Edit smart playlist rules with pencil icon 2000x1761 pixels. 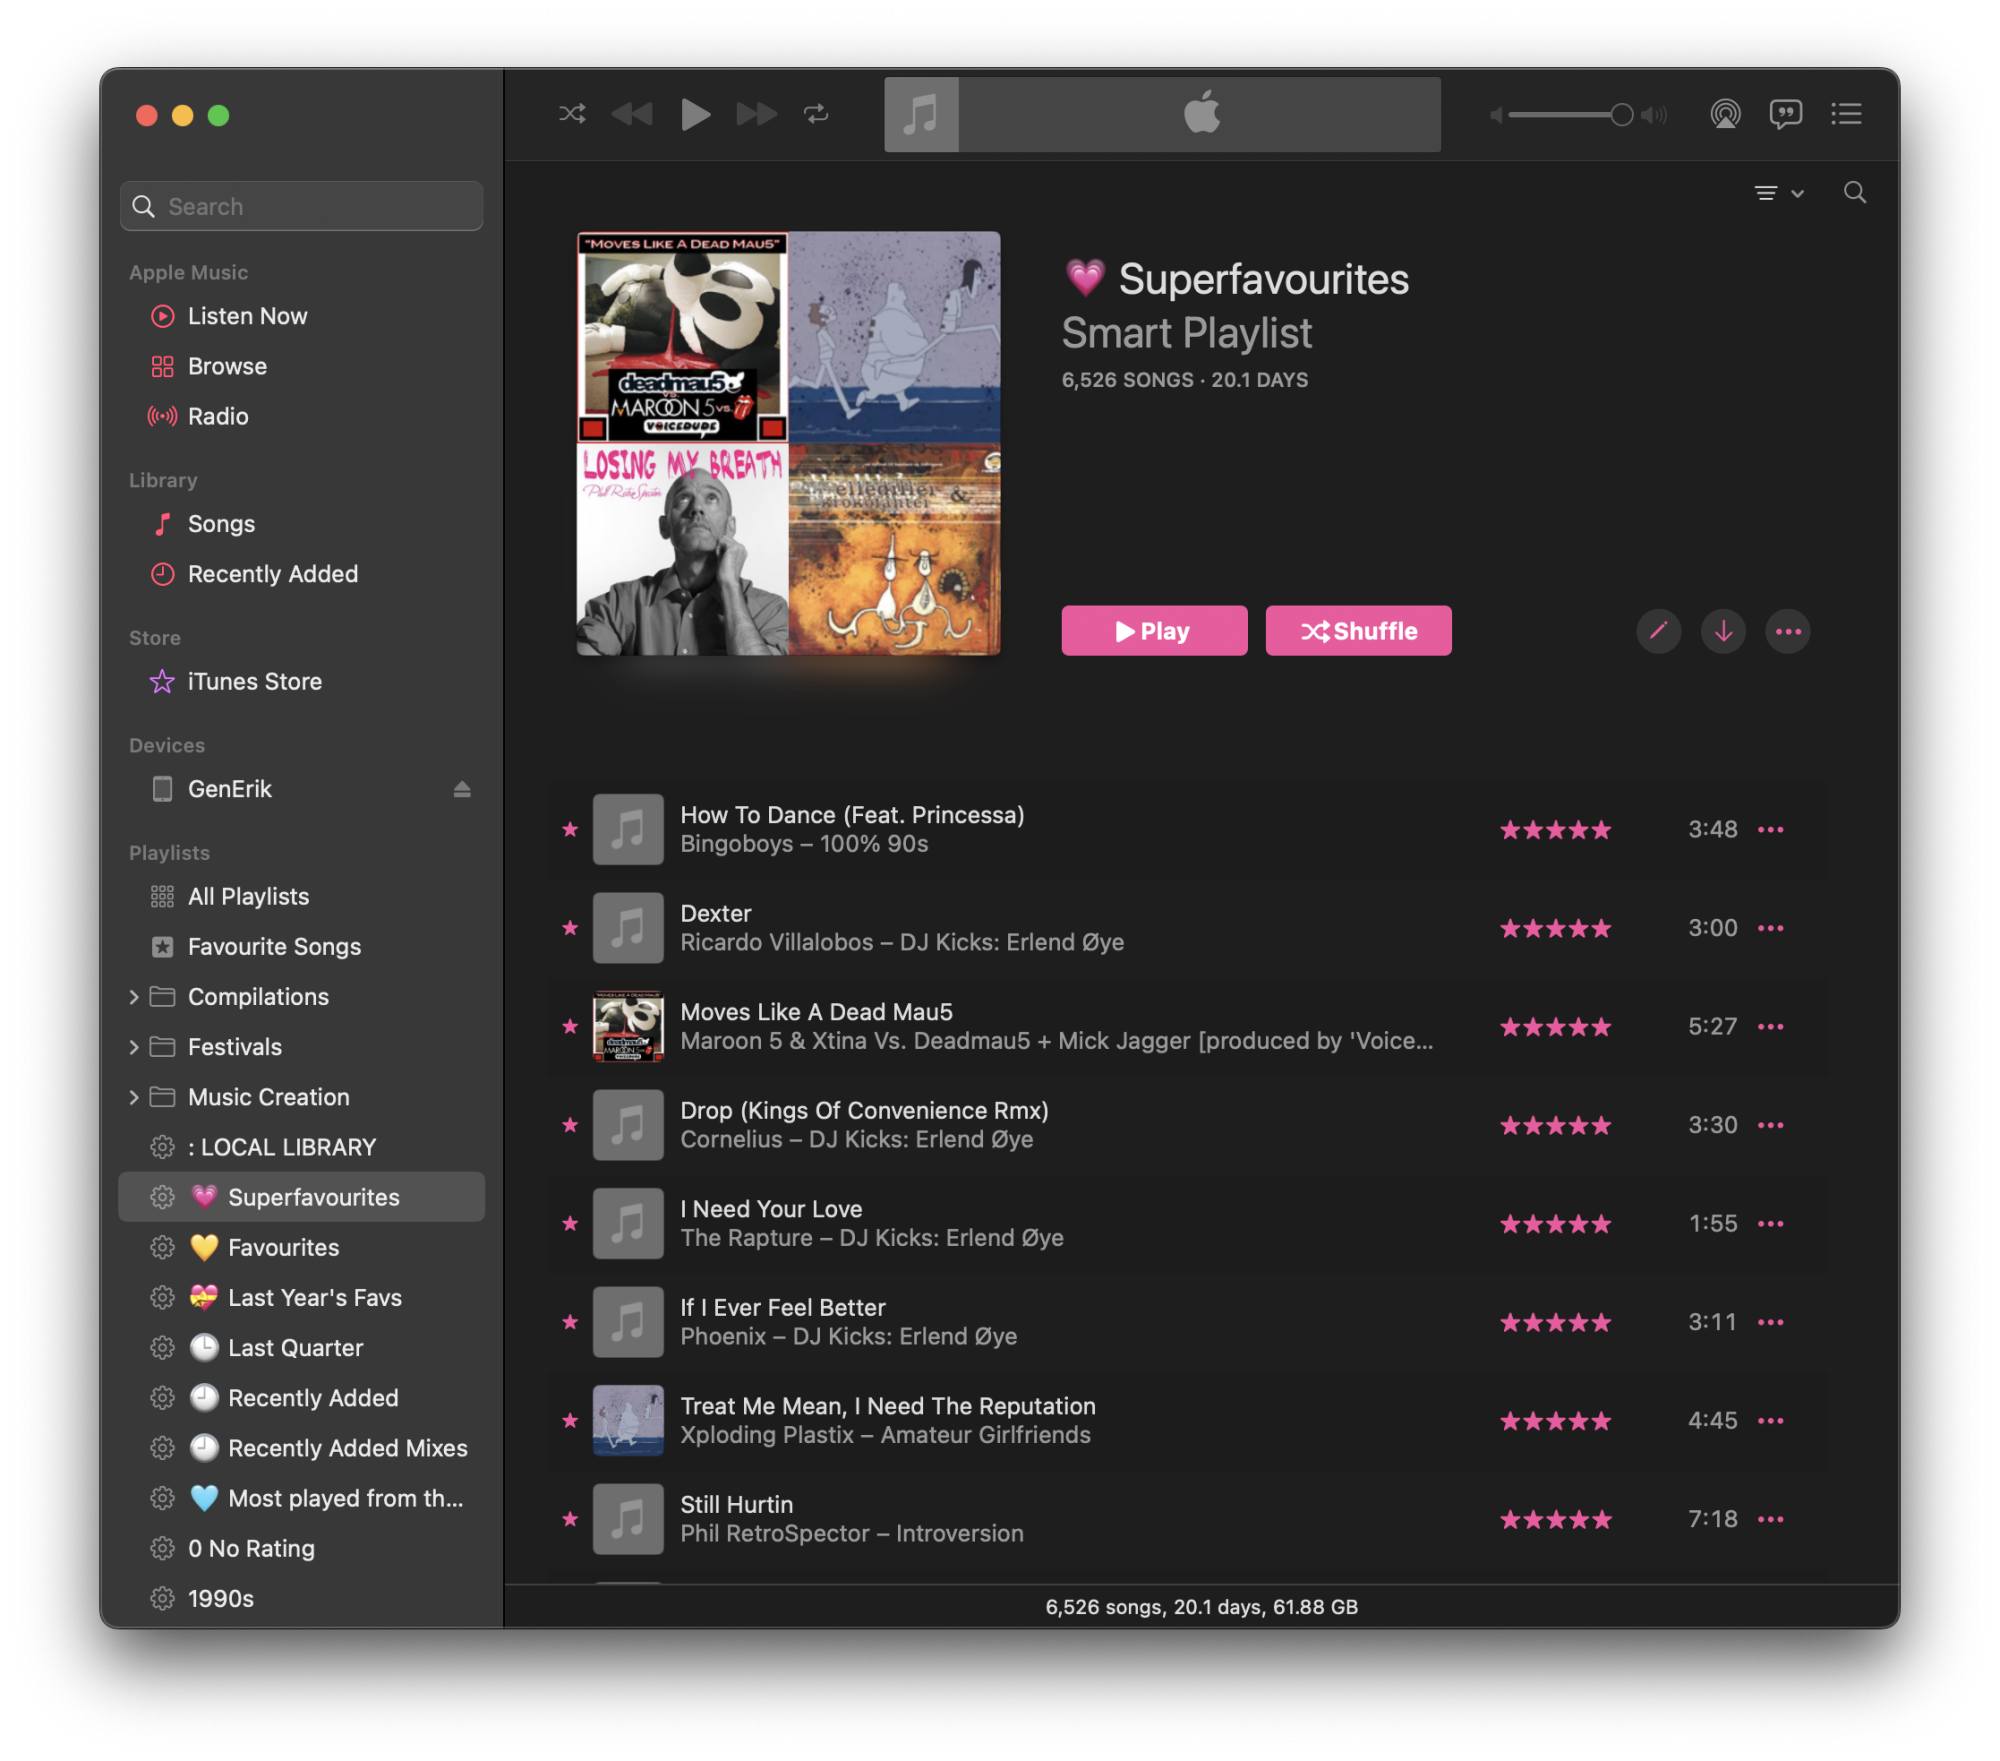(x=1659, y=632)
